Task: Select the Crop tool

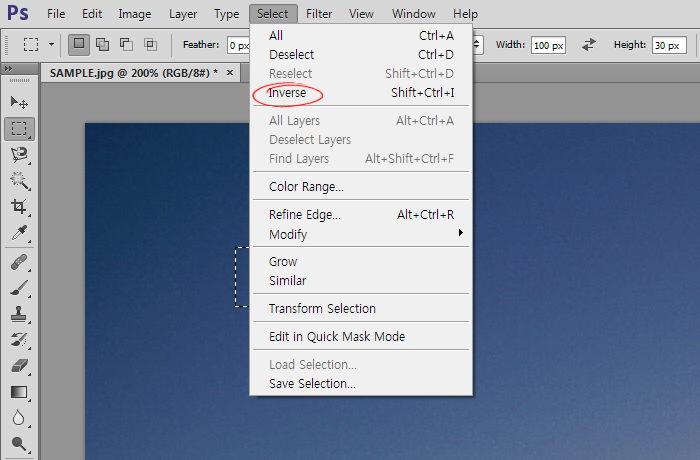Action: [19, 207]
